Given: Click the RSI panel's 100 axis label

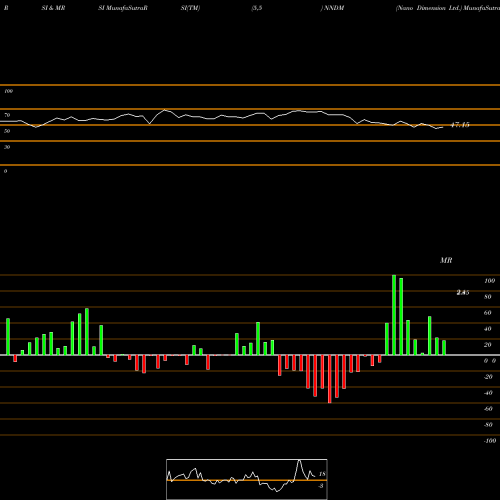Looking at the screenshot, I should pyautogui.click(x=8, y=91).
